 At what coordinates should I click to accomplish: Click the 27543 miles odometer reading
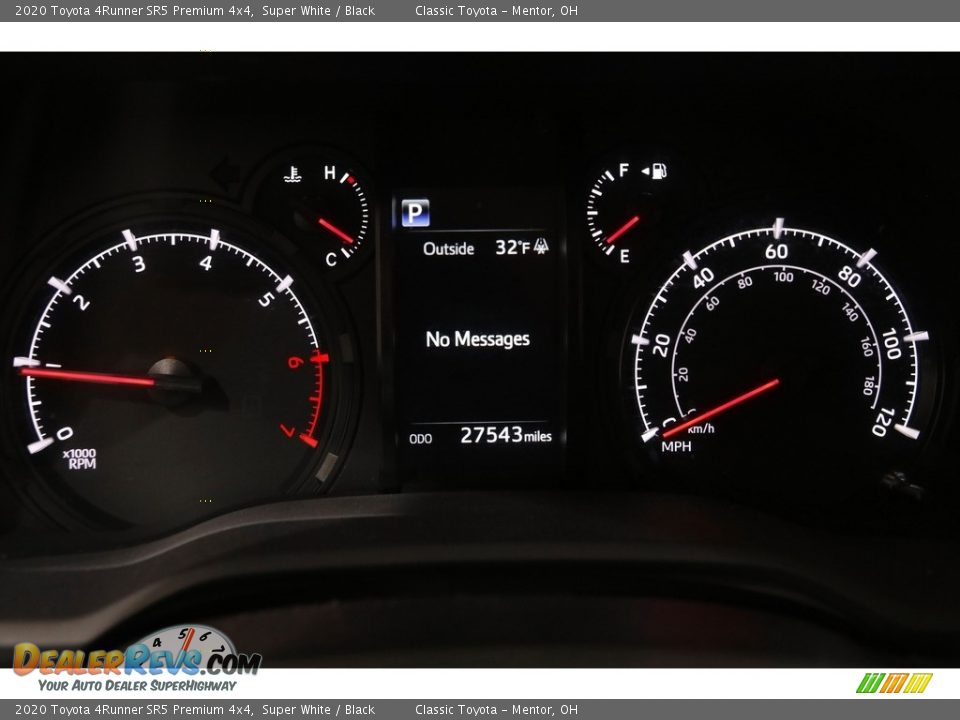point(505,435)
